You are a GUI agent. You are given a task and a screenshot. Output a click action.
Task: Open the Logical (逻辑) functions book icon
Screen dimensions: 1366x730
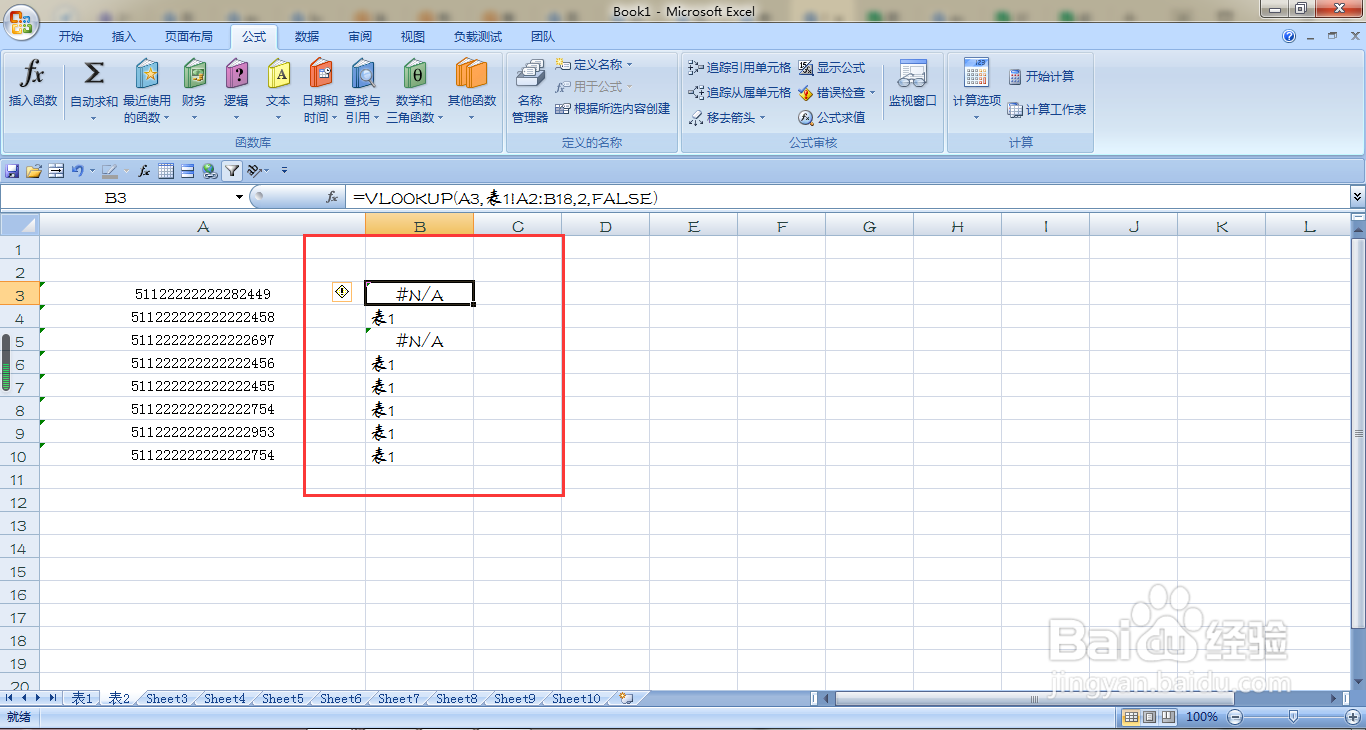click(236, 74)
